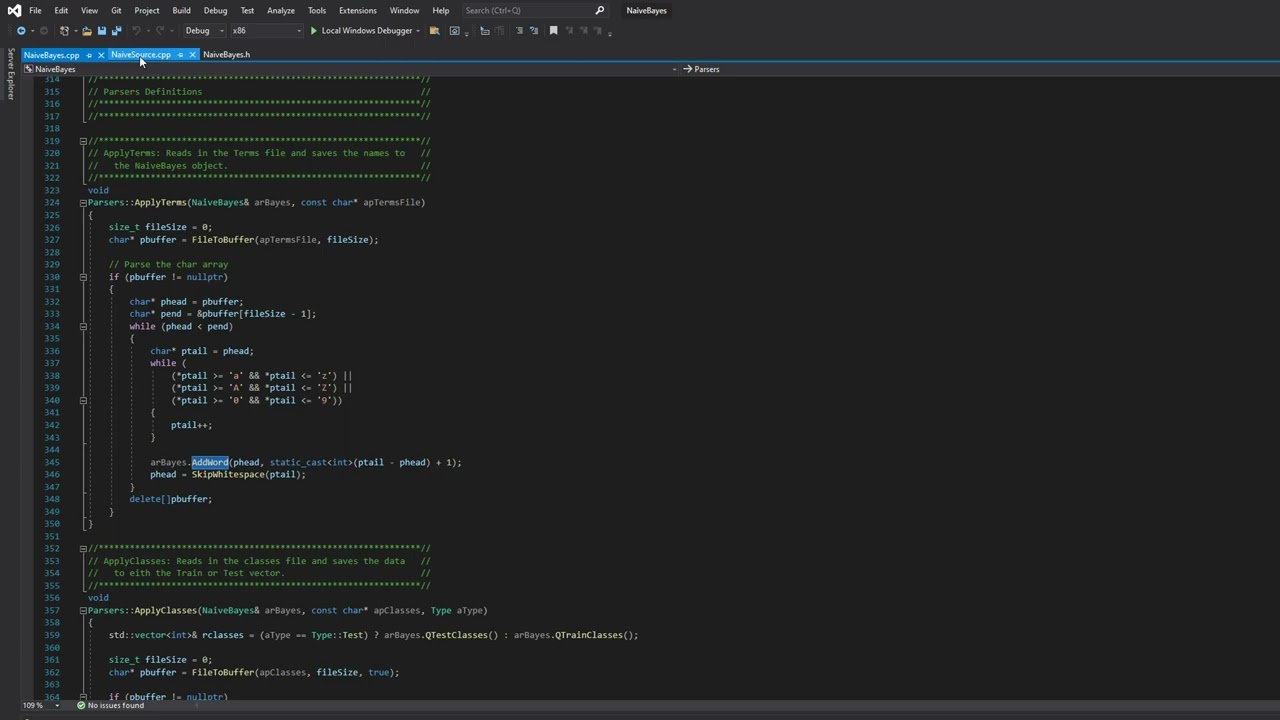Switch to the NaiveBayes.h tab

pyautogui.click(x=226, y=55)
